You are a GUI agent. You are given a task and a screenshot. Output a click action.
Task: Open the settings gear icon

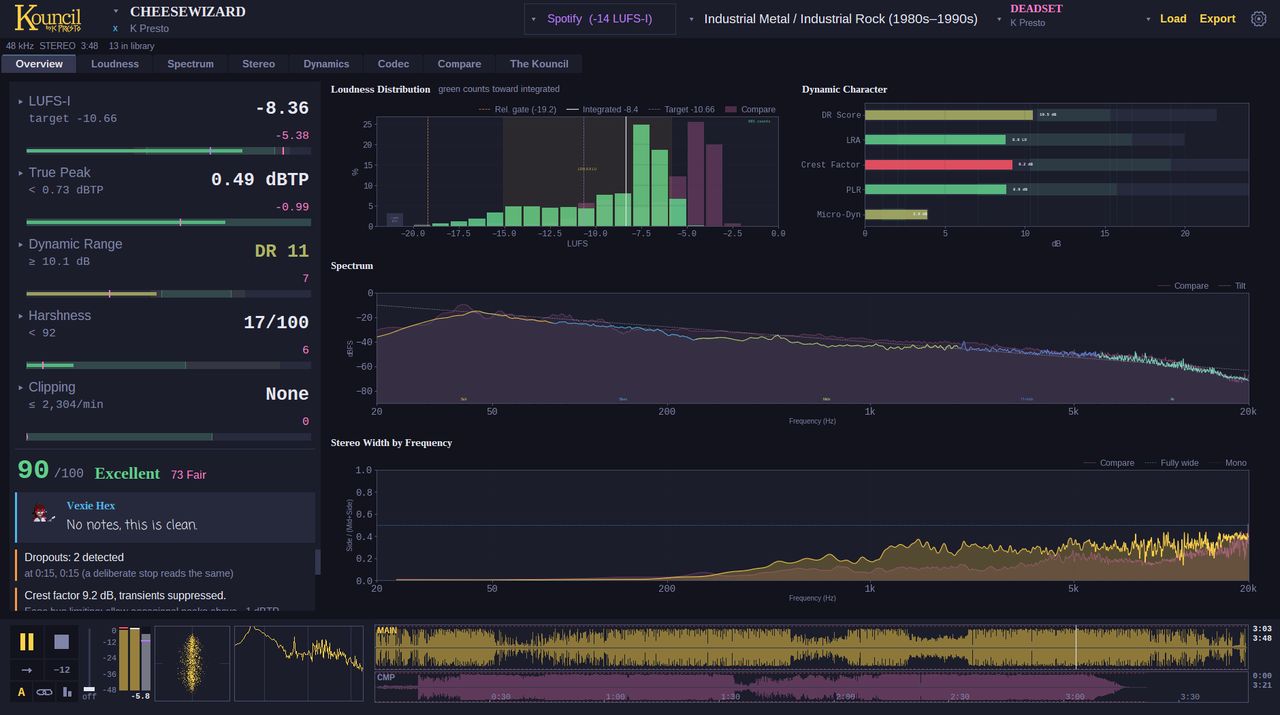(1259, 19)
